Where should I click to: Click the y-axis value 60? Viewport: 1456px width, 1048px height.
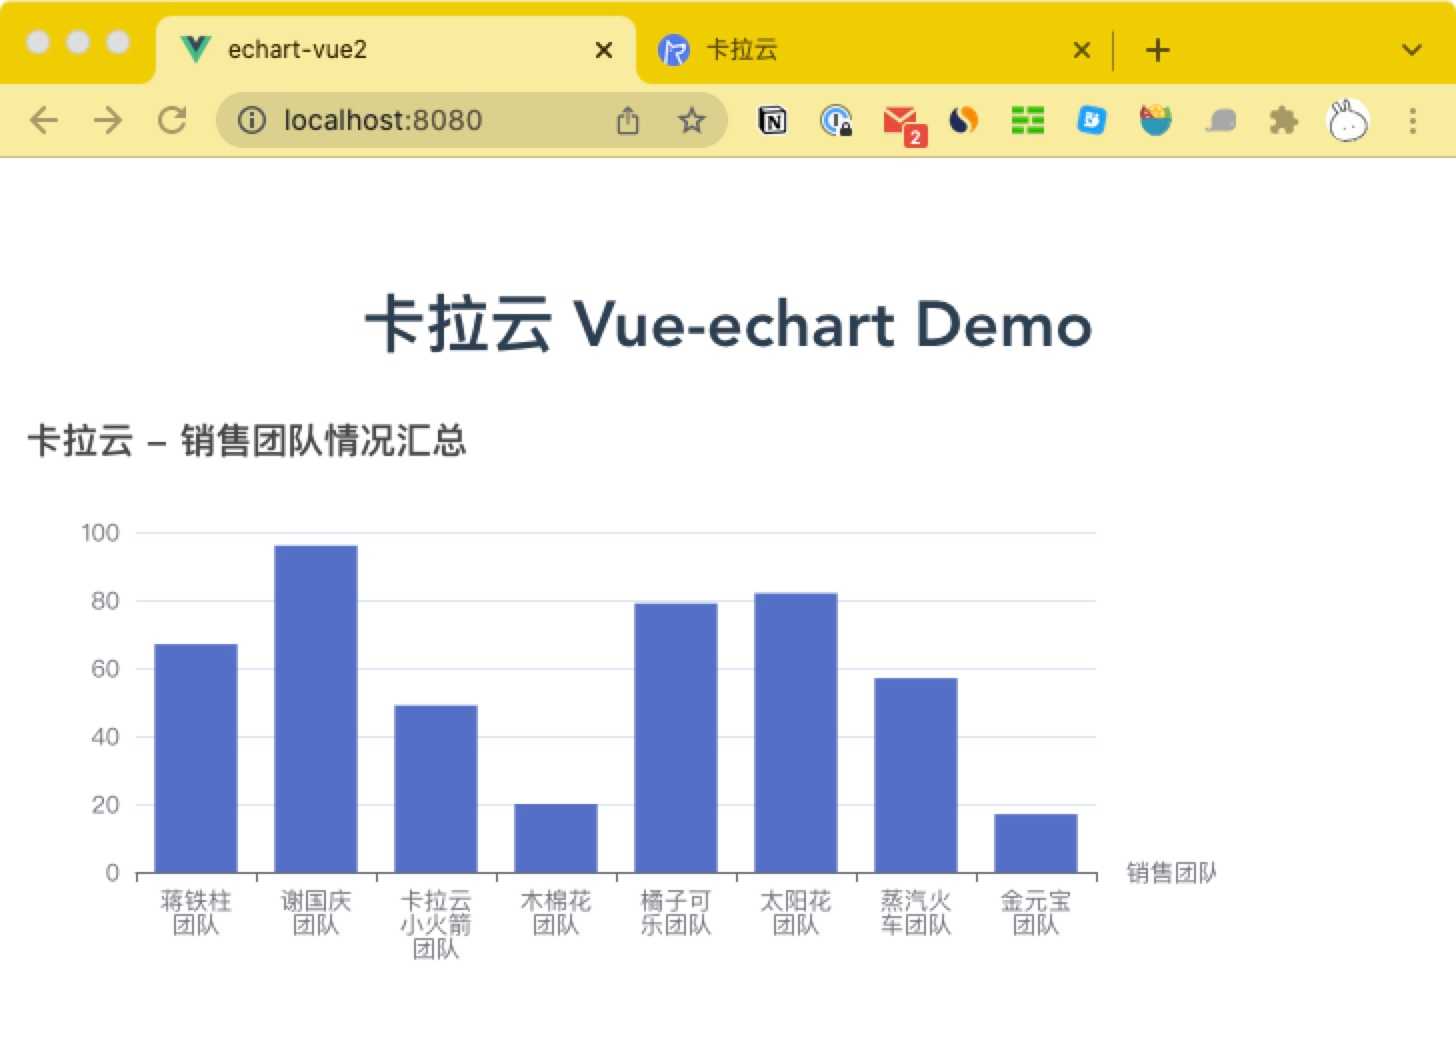[105, 669]
